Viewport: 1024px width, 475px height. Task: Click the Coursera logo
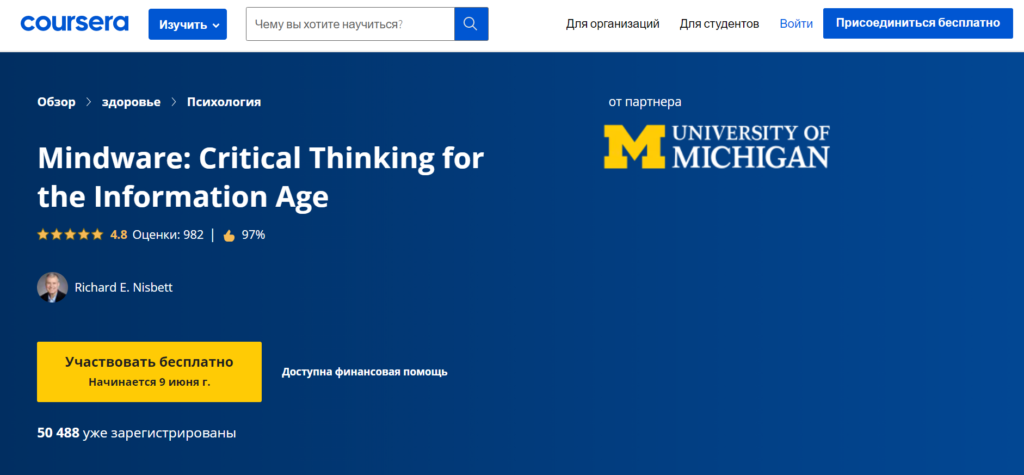coord(74,23)
